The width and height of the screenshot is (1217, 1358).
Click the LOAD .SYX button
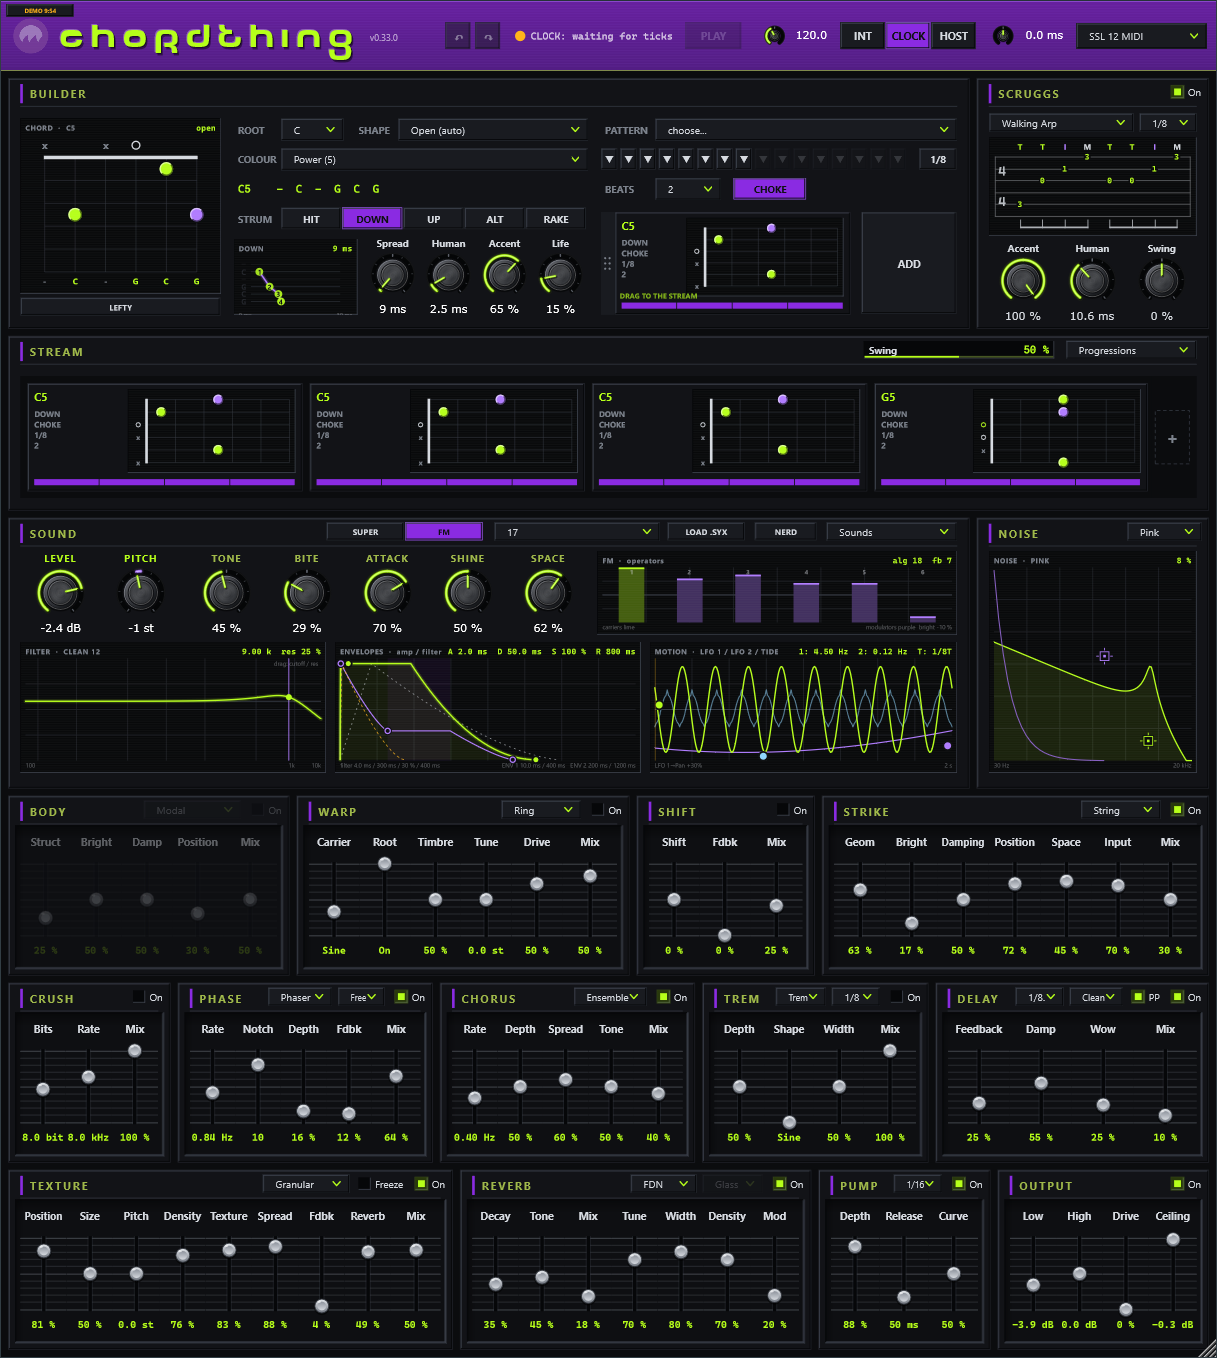[706, 532]
